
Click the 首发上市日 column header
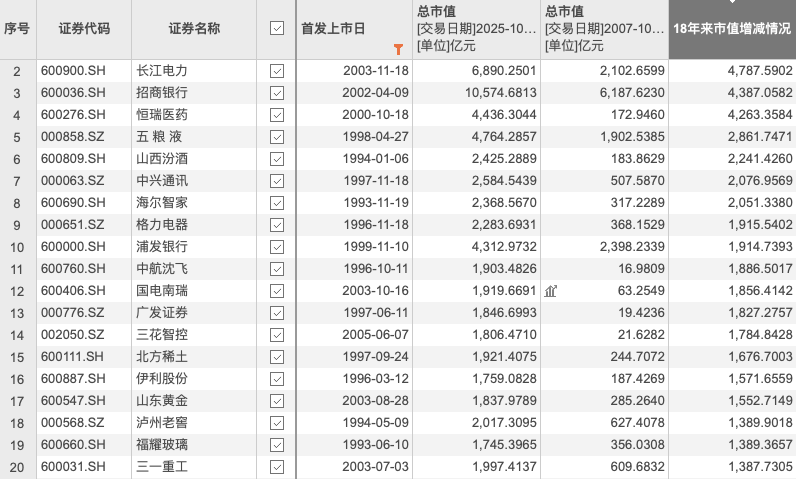coord(354,29)
